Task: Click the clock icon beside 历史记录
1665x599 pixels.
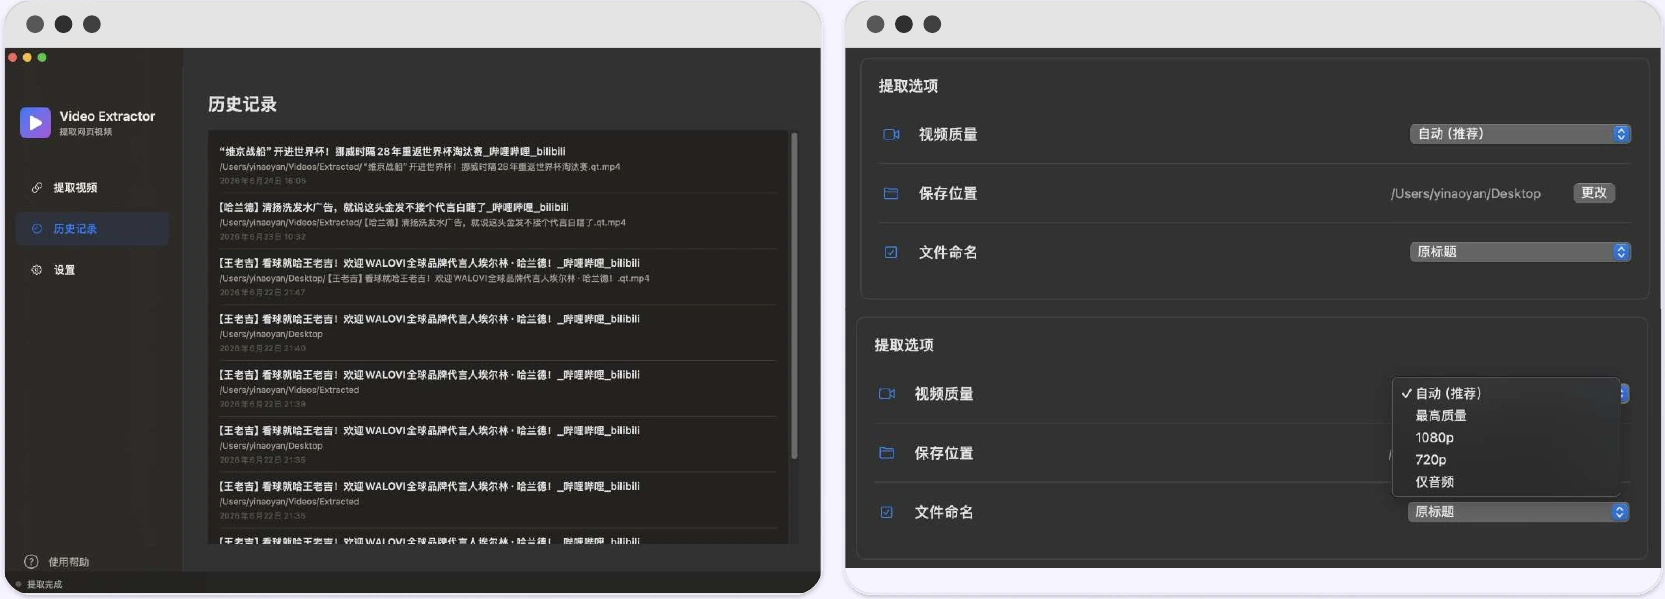Action: click(37, 229)
